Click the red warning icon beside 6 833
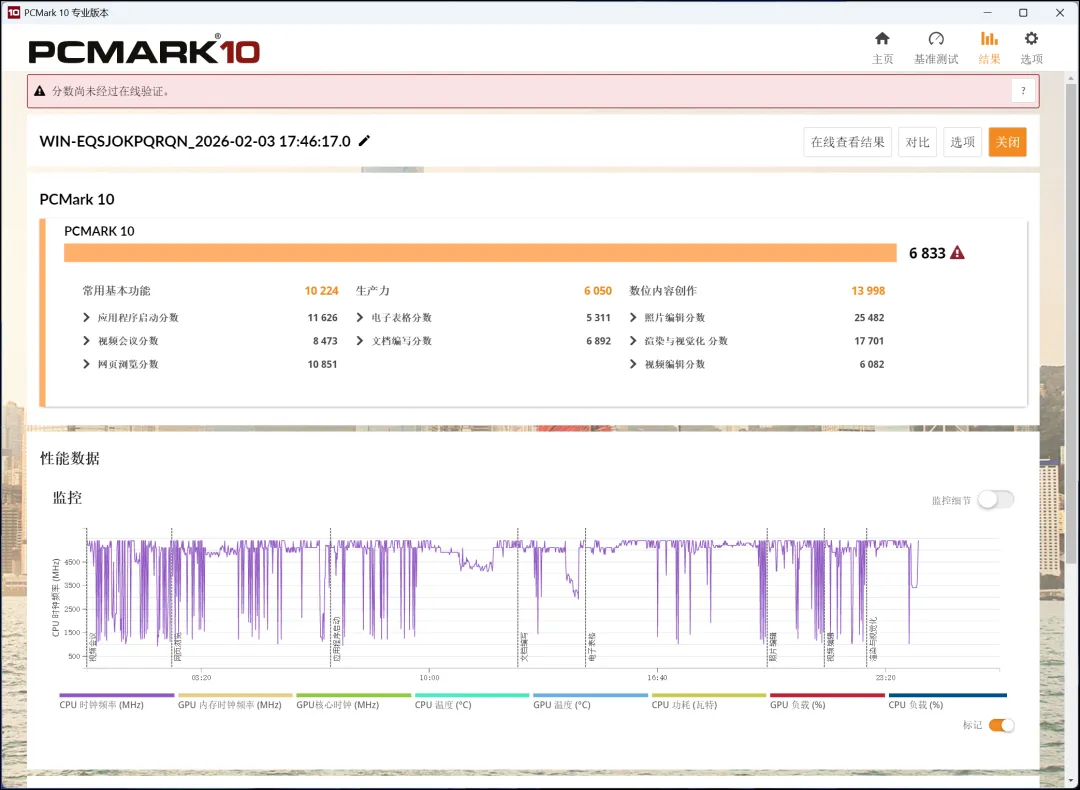This screenshot has height=790, width=1080. coord(957,253)
